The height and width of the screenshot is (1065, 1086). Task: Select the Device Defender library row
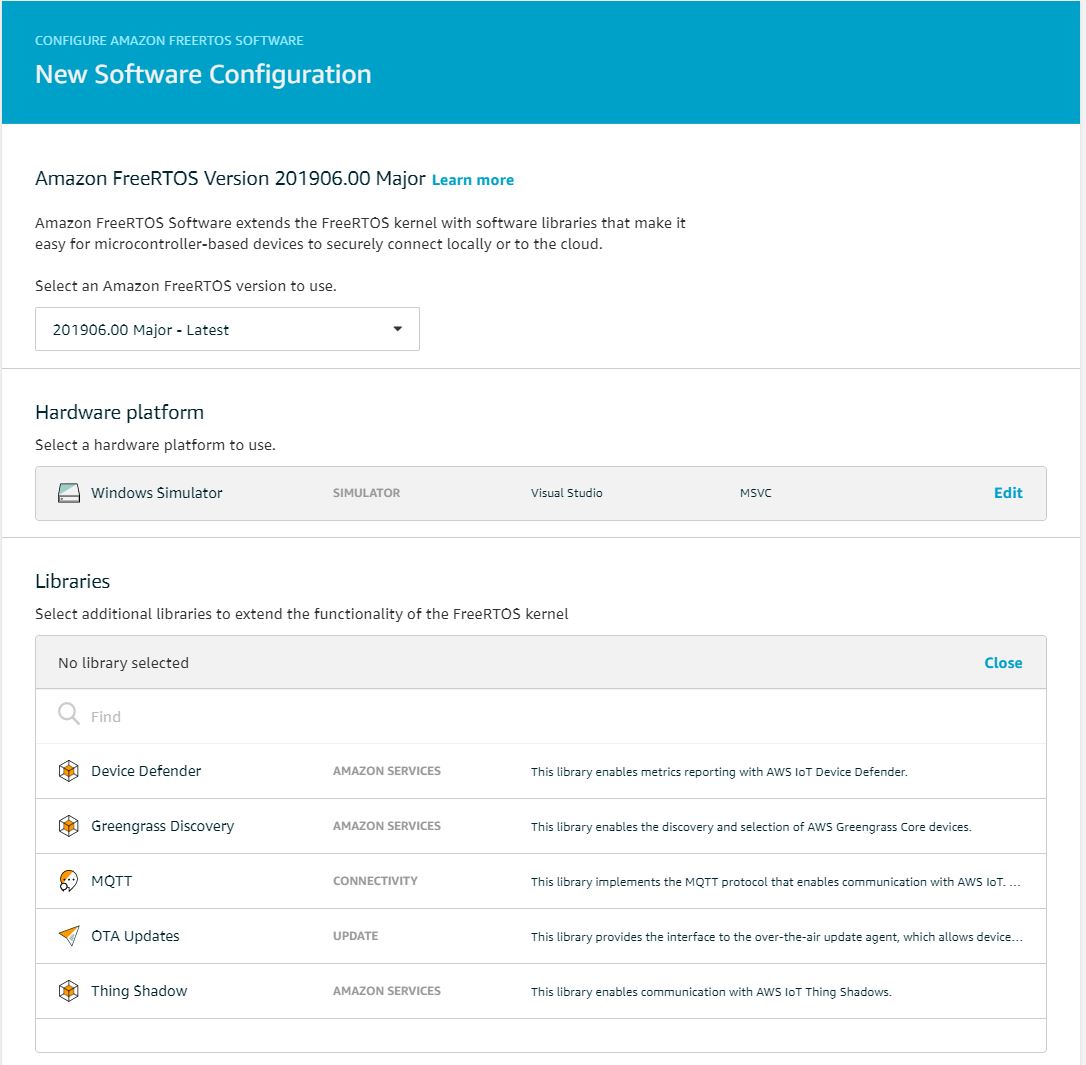coord(540,771)
